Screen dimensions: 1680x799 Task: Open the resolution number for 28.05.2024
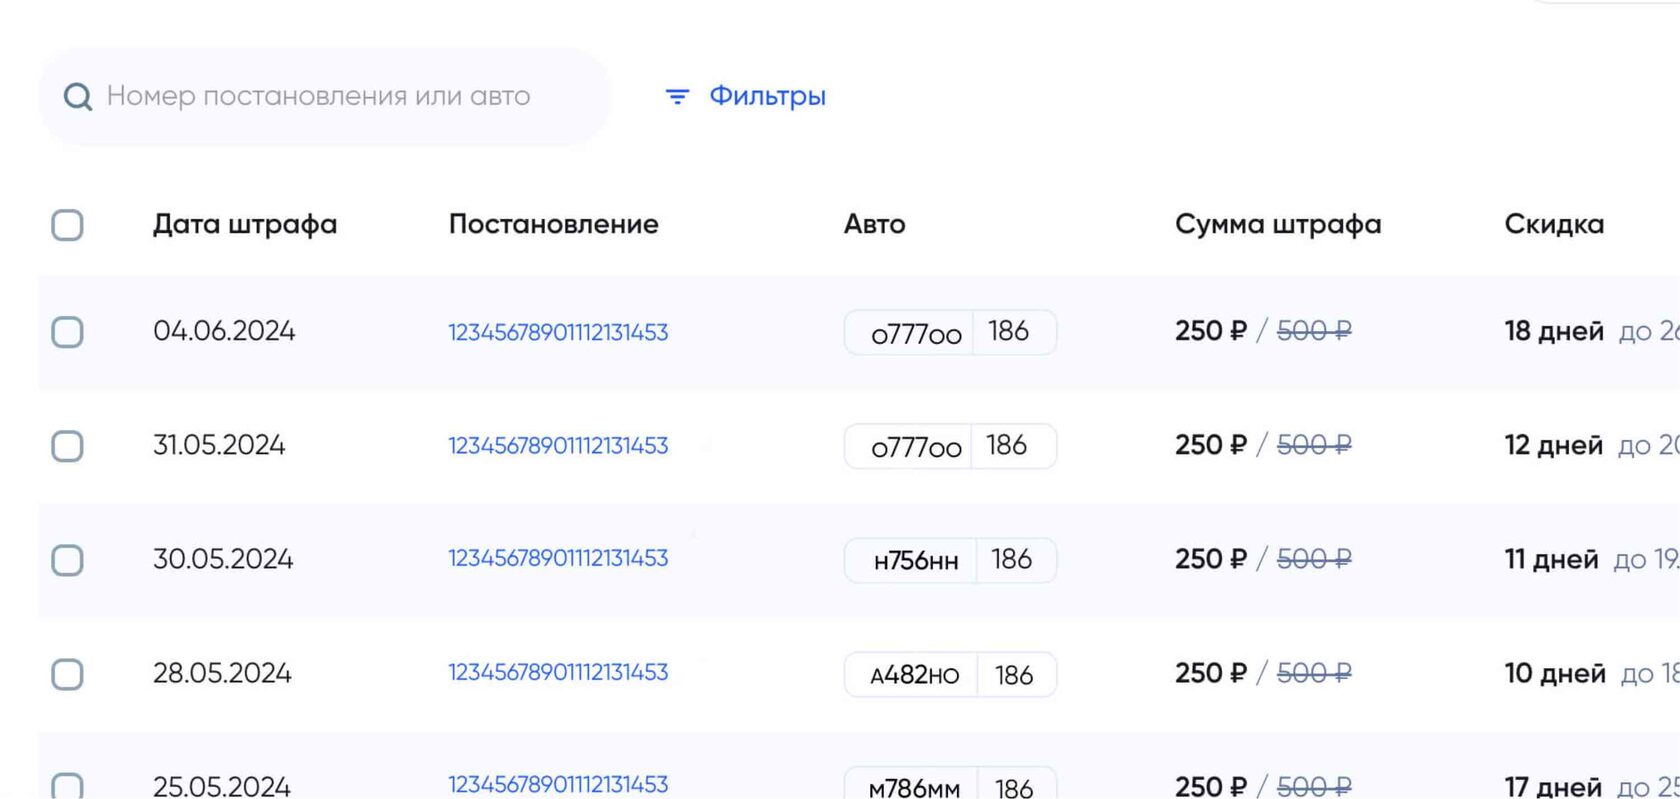click(557, 673)
